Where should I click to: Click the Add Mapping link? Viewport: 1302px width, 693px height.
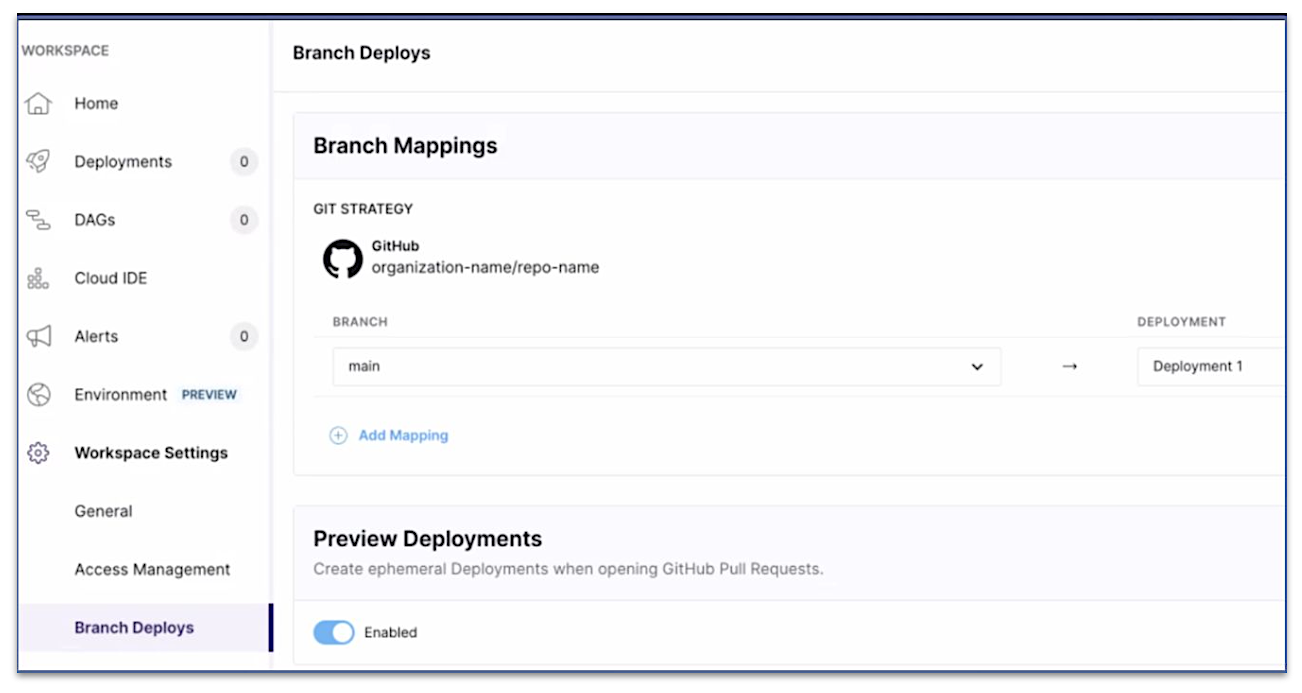click(403, 436)
